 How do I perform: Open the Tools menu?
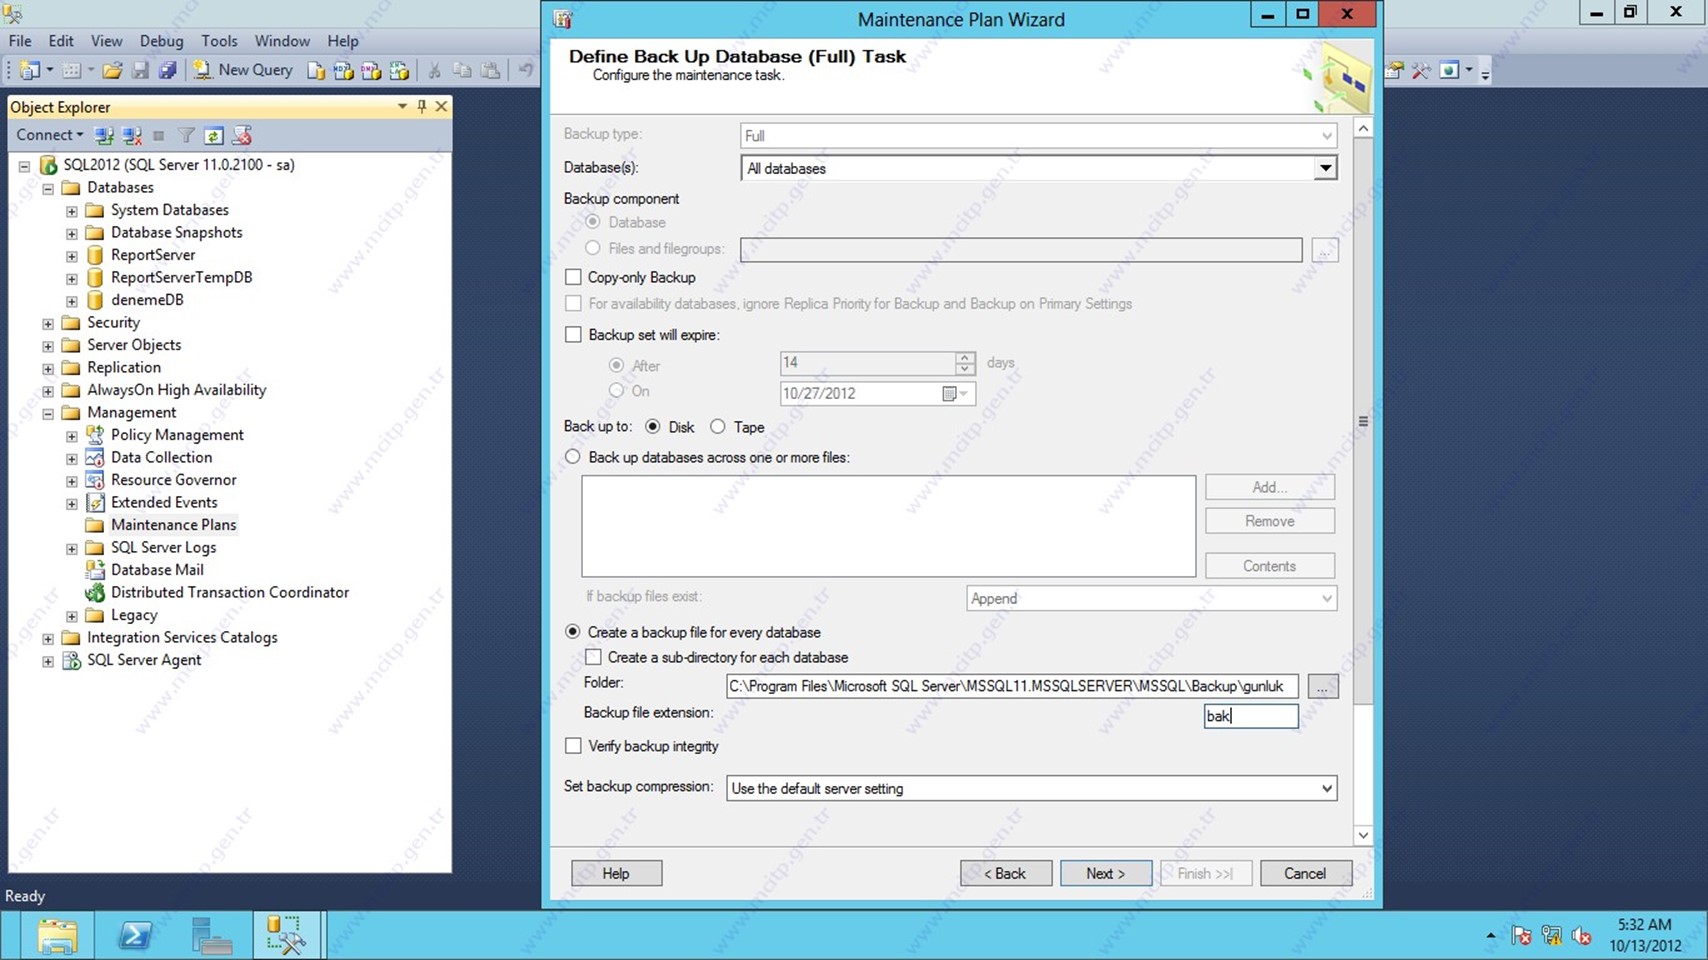[219, 41]
